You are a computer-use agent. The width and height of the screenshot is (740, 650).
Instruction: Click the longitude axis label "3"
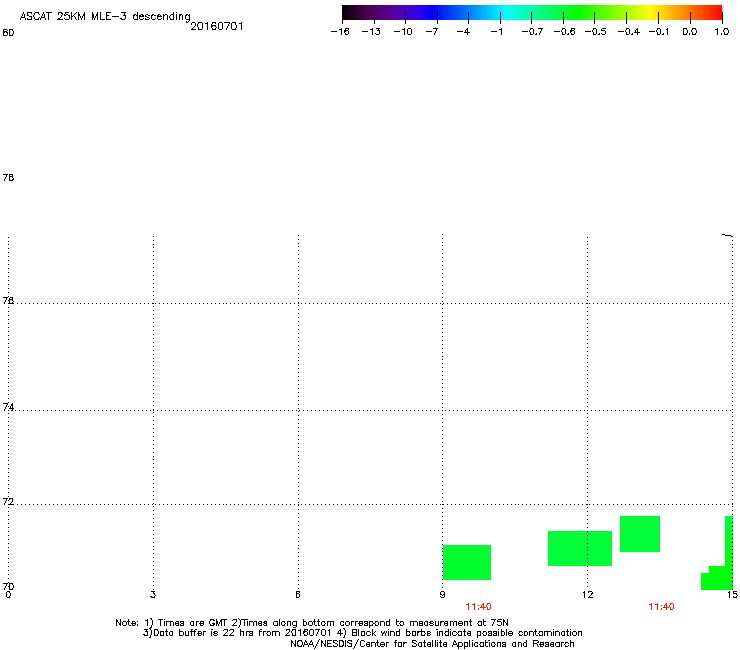(x=153, y=595)
